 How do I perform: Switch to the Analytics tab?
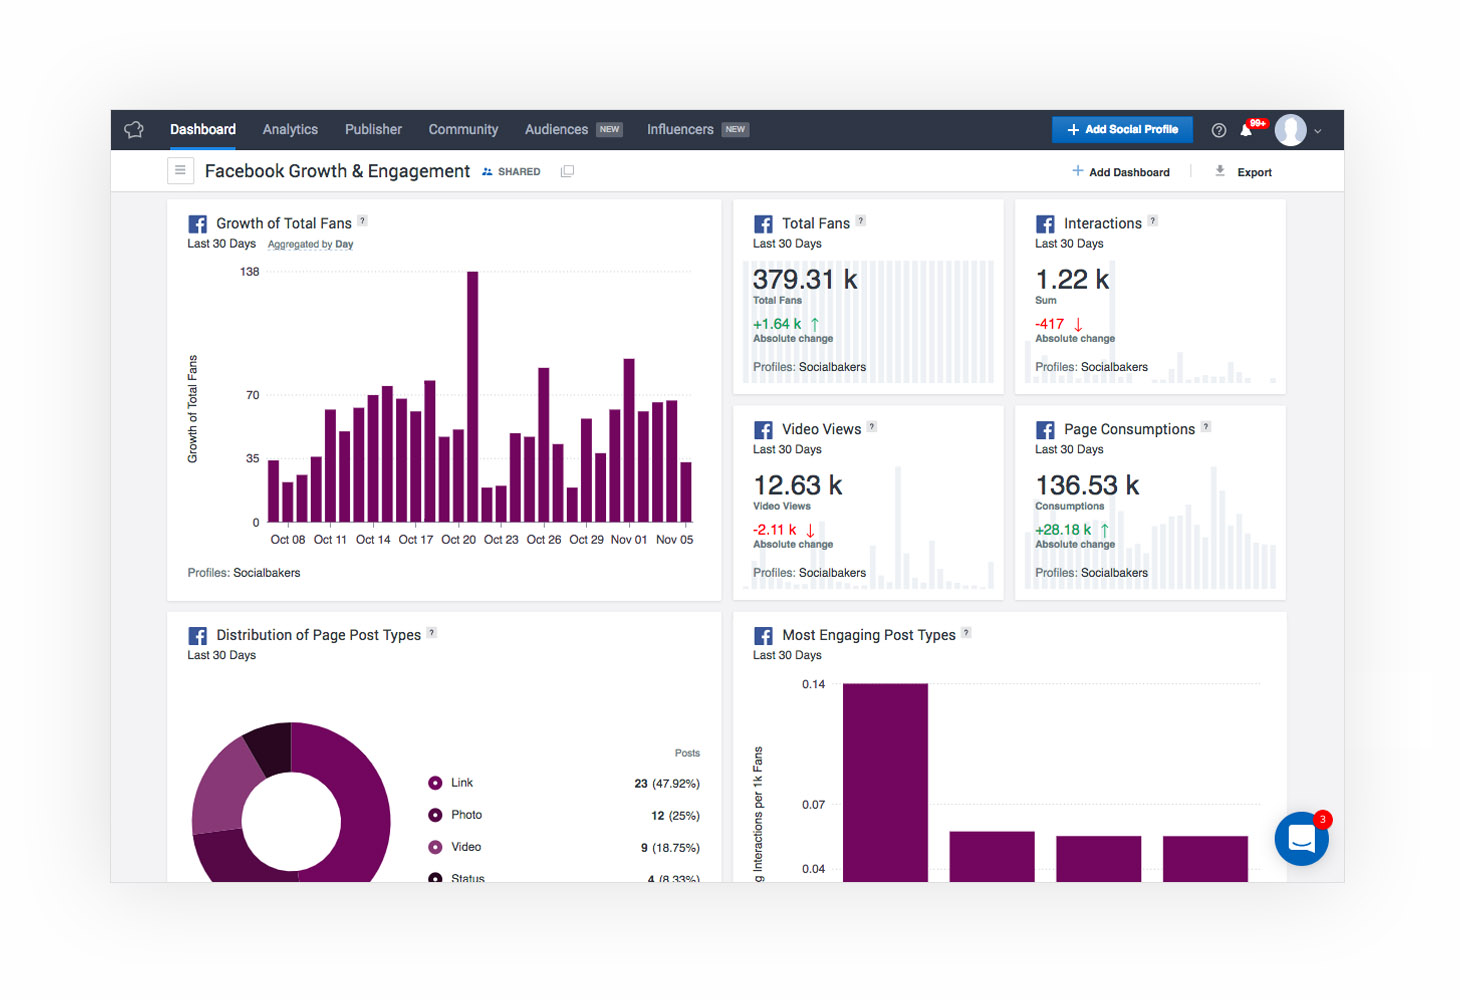tap(290, 129)
